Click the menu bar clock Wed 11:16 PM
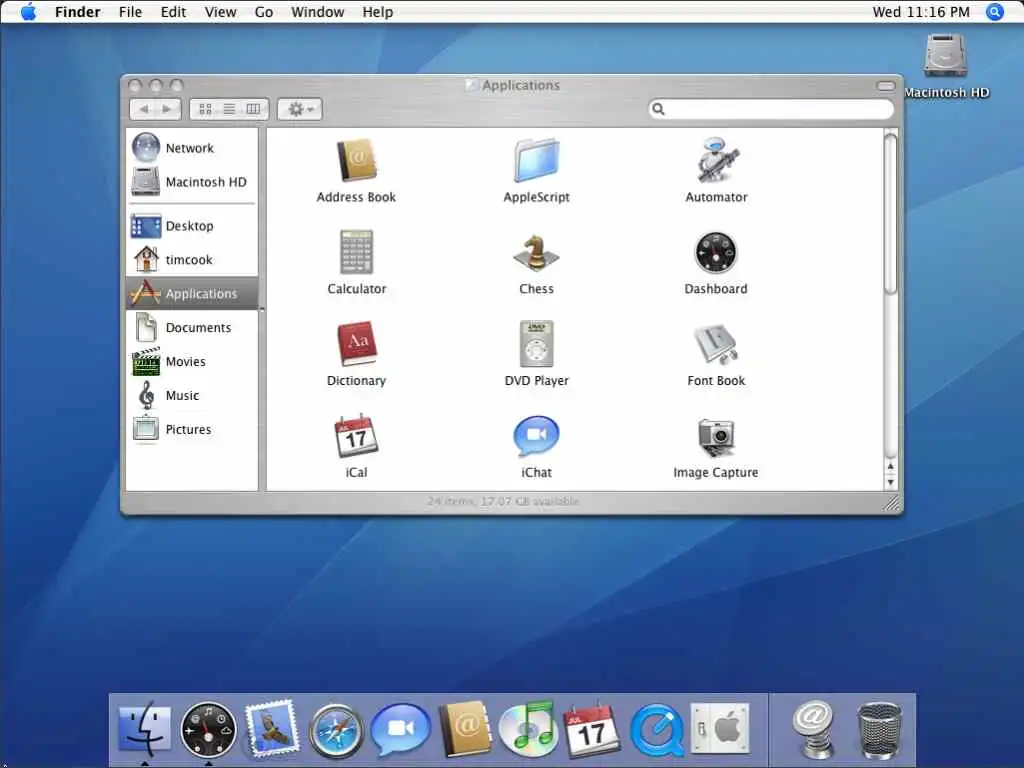Viewport: 1024px width, 768px height. pyautogui.click(x=921, y=12)
